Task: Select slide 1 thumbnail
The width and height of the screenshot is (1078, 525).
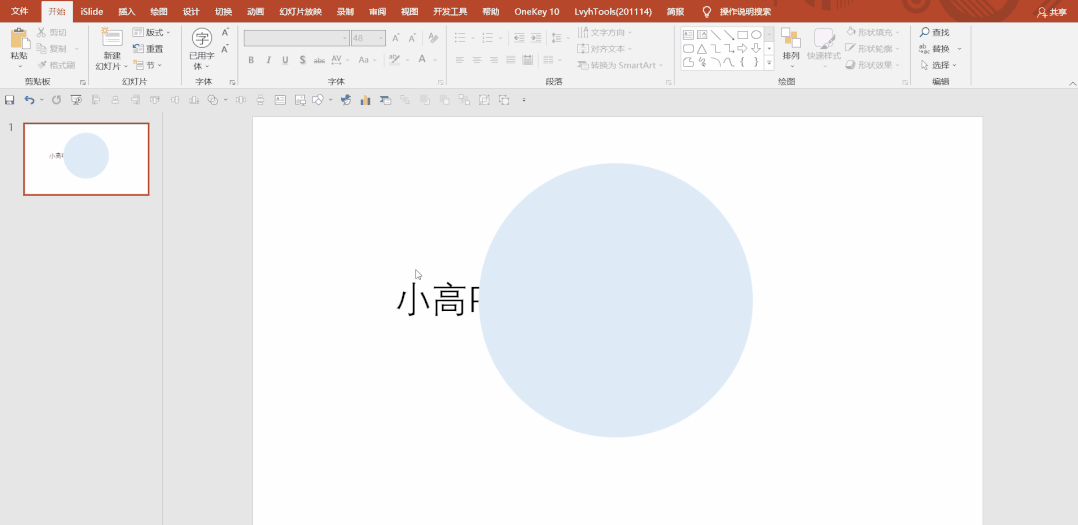Action: (86, 159)
